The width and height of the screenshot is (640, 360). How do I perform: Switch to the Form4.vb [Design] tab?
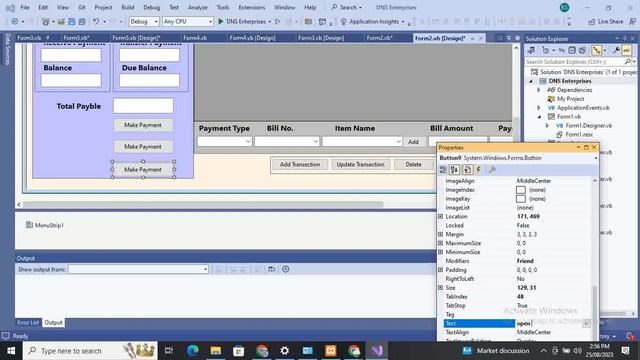tap(252, 38)
